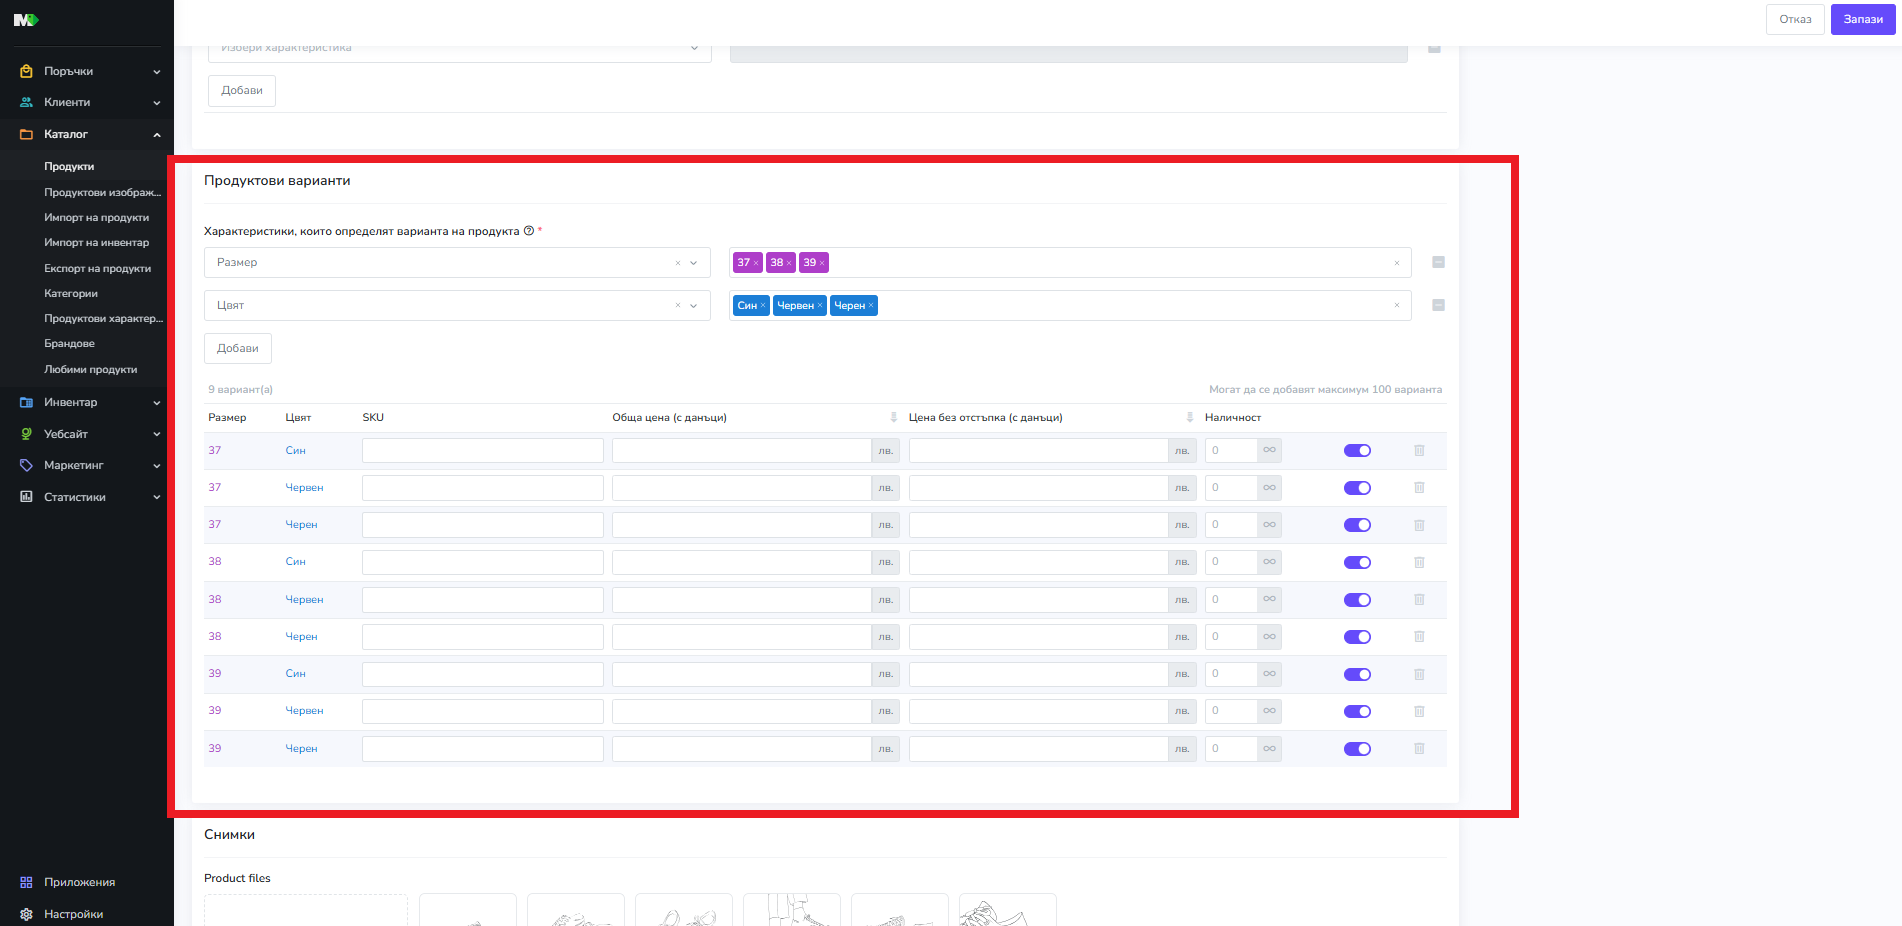Screen dimensions: 1902x926
Task: Open Категории in the catalog menu
Action: point(71,294)
